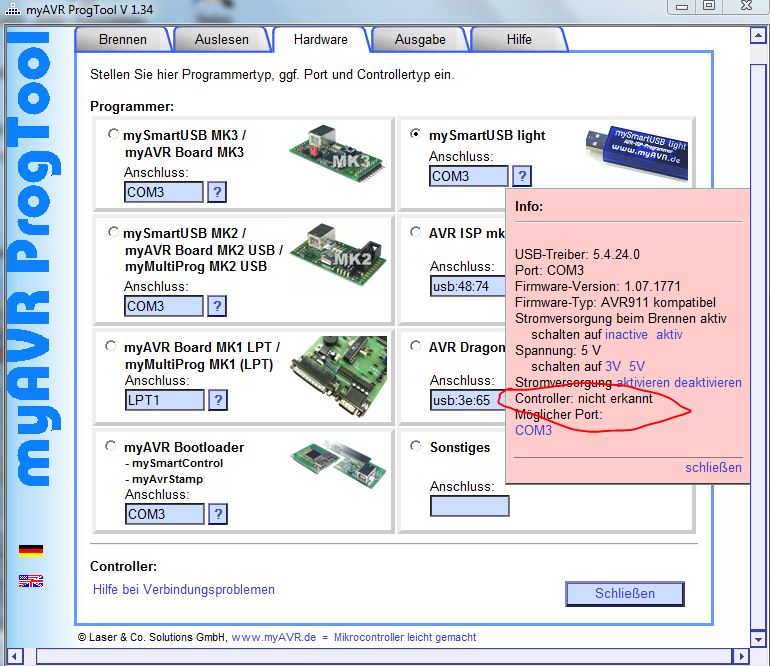This screenshot has height=666, width=770.
Task: Open Hilfe bei Verbindungsproblemen link
Action: click(184, 589)
